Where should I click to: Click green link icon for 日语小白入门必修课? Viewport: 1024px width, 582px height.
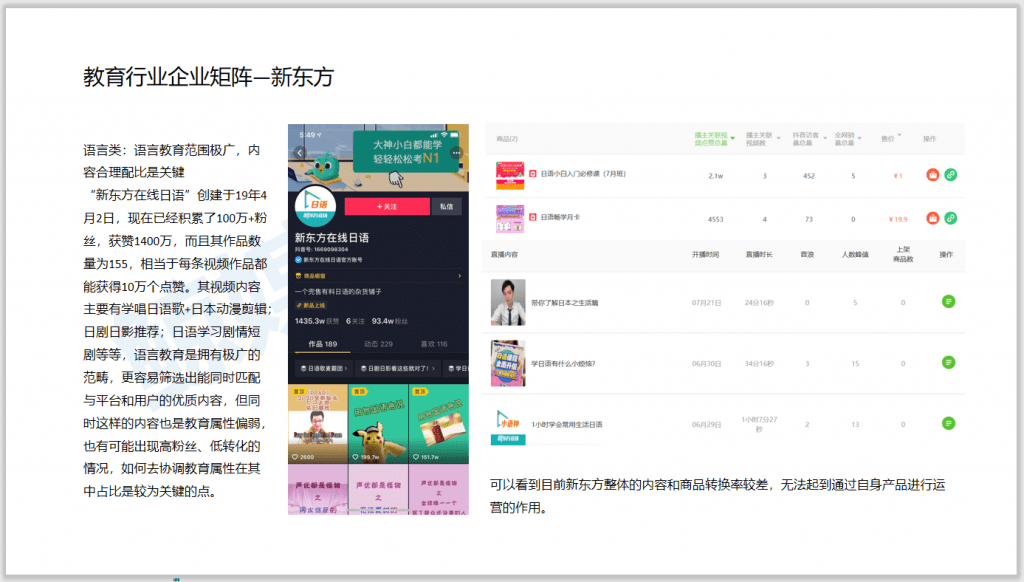tap(951, 175)
